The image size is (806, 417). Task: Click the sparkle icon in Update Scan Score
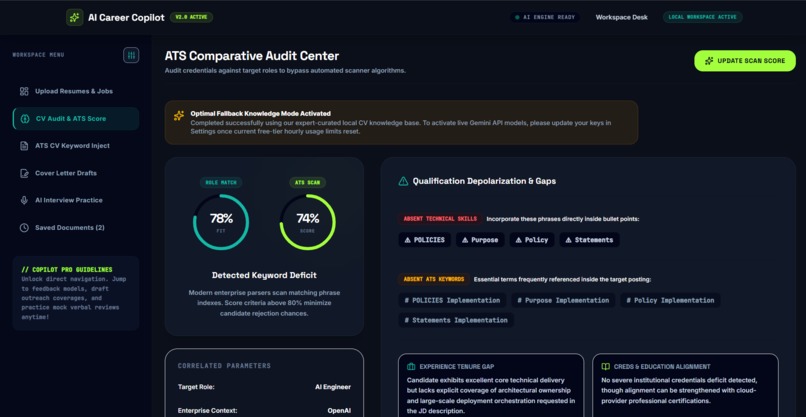[709, 61]
